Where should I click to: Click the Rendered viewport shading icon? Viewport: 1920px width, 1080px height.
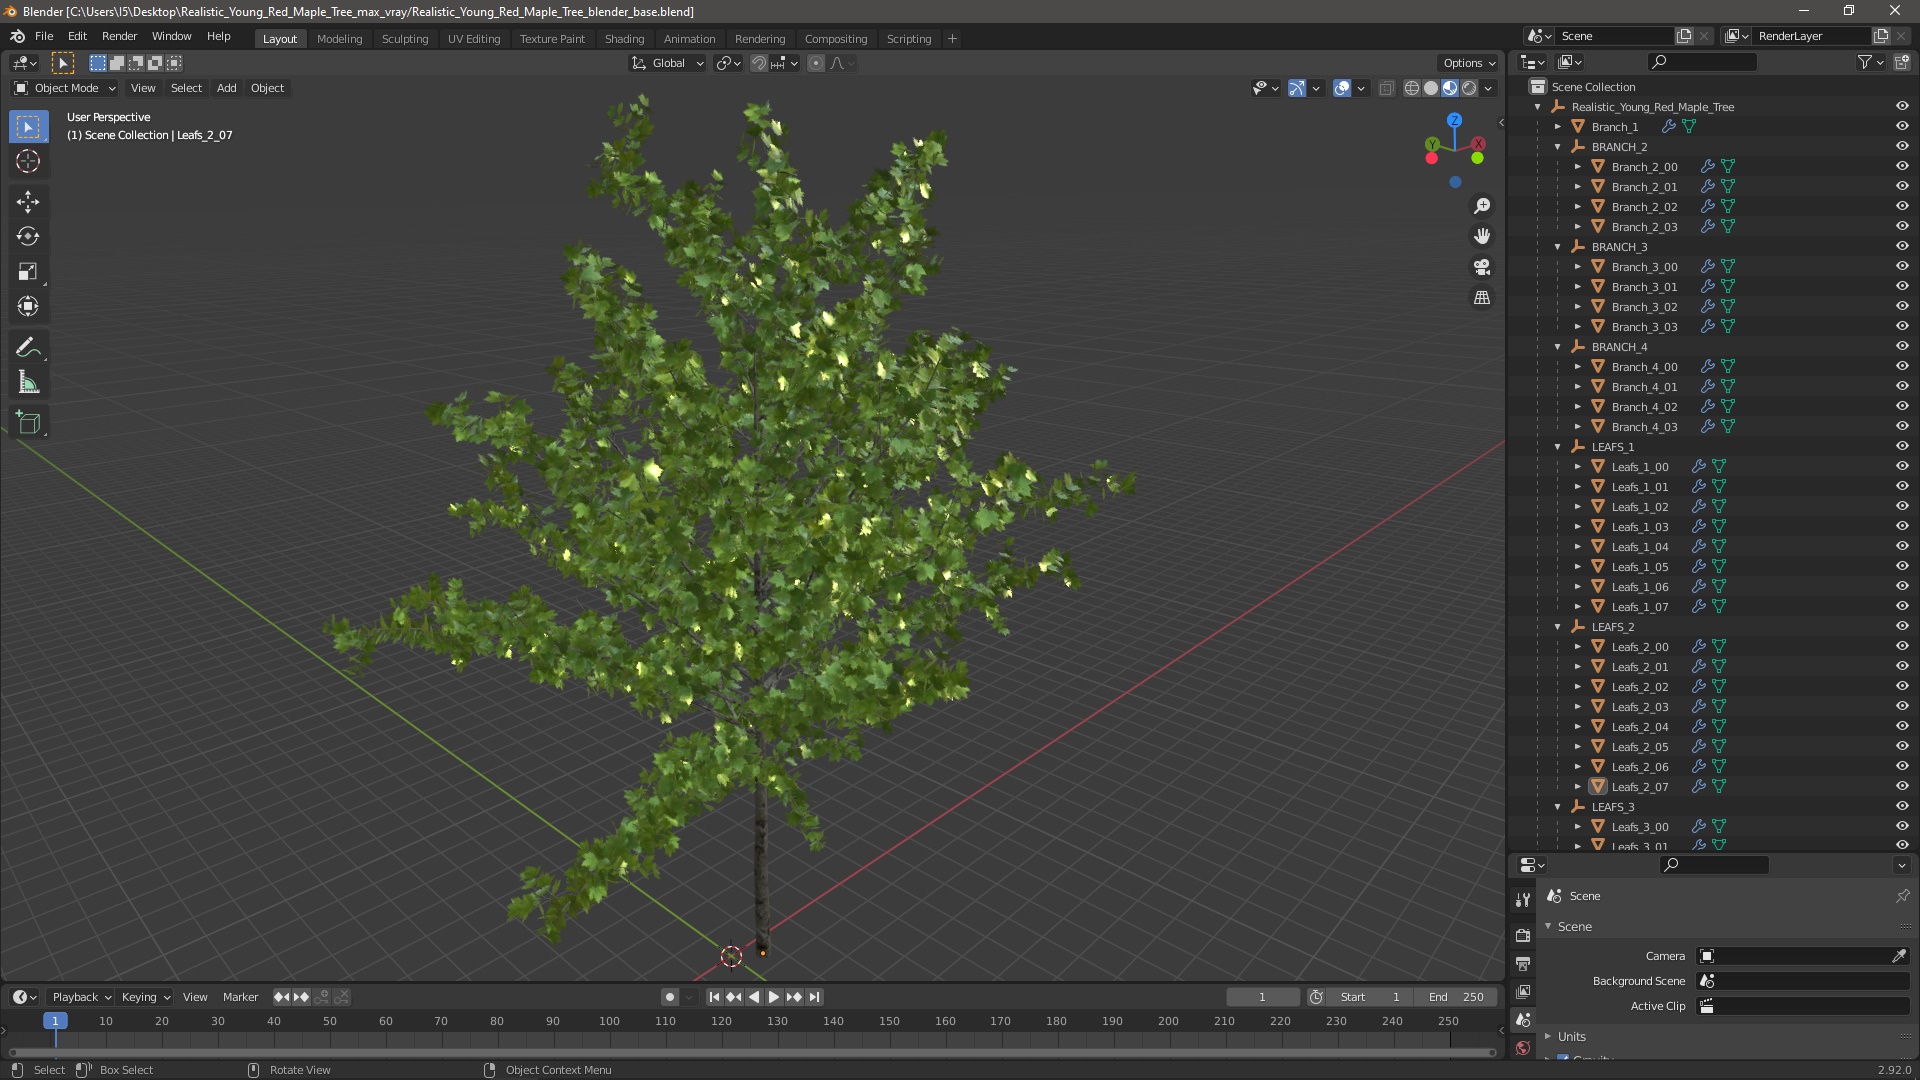click(x=1468, y=86)
